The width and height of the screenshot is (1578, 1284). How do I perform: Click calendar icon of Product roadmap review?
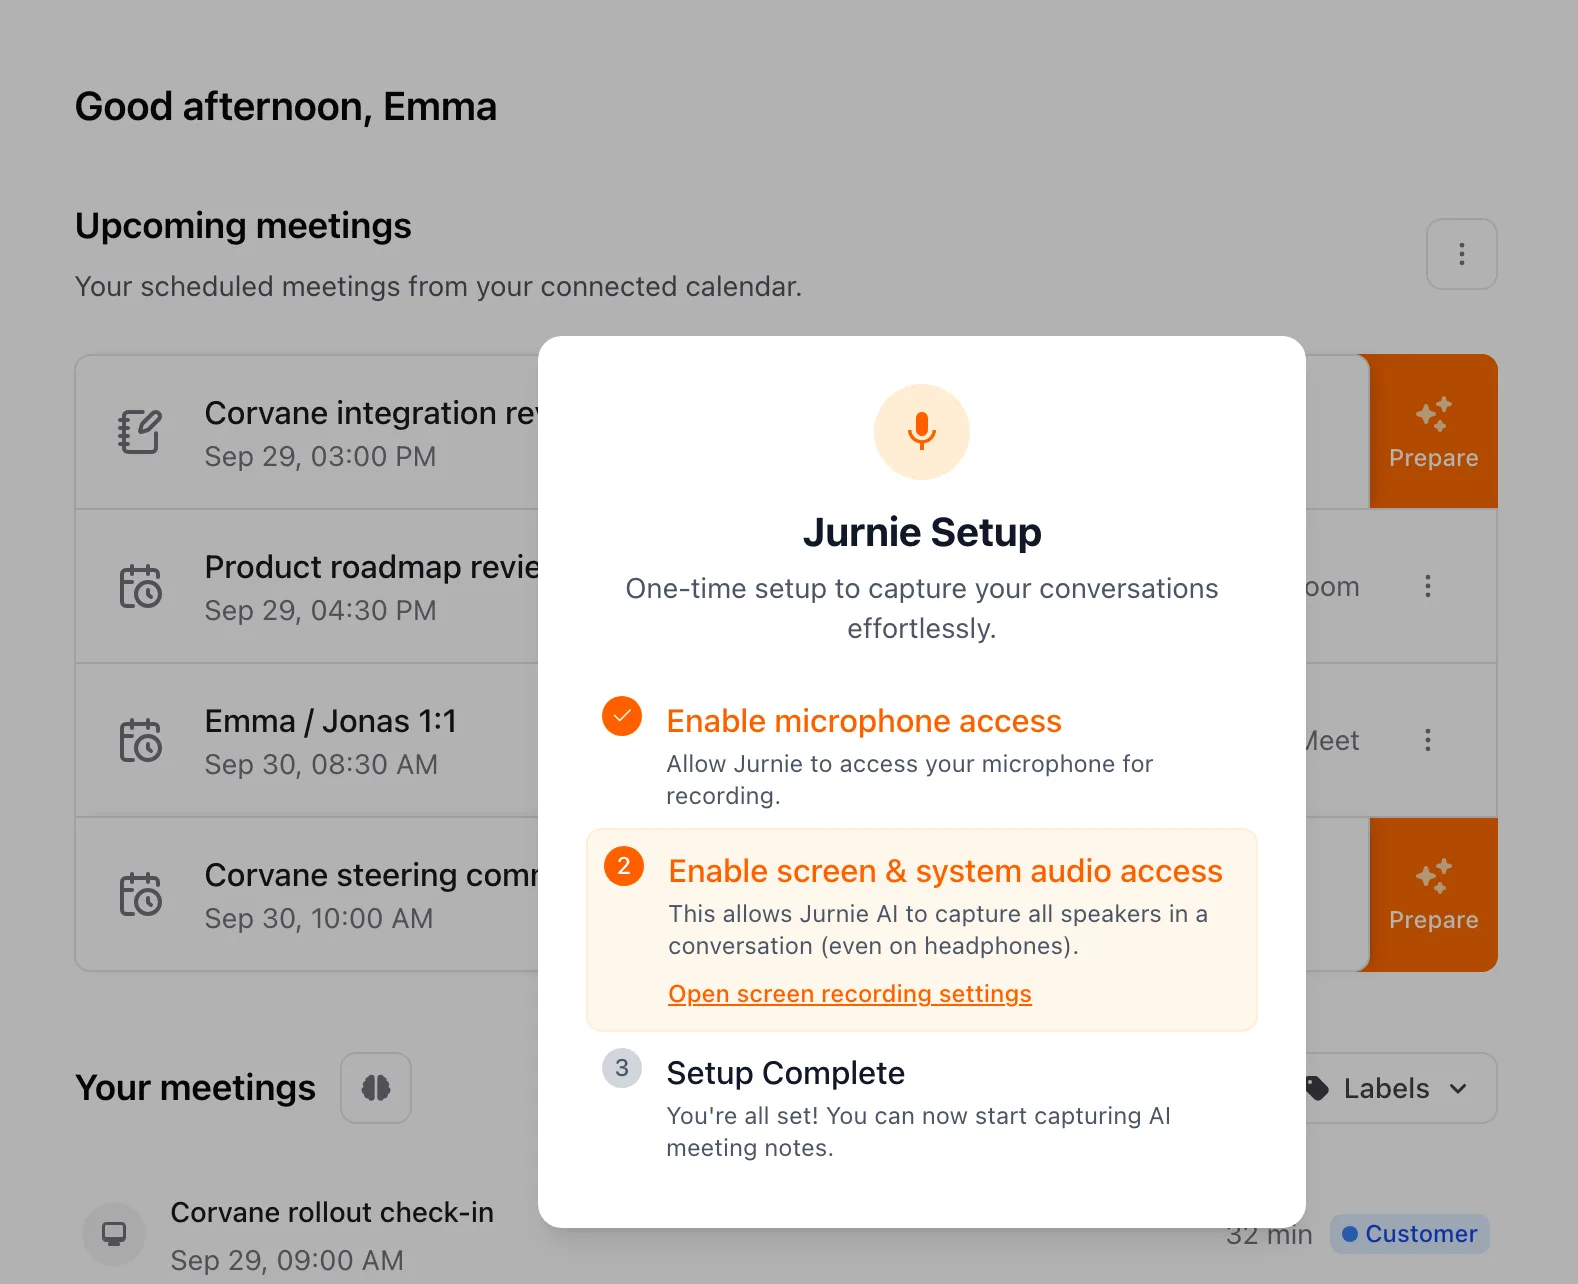point(140,586)
